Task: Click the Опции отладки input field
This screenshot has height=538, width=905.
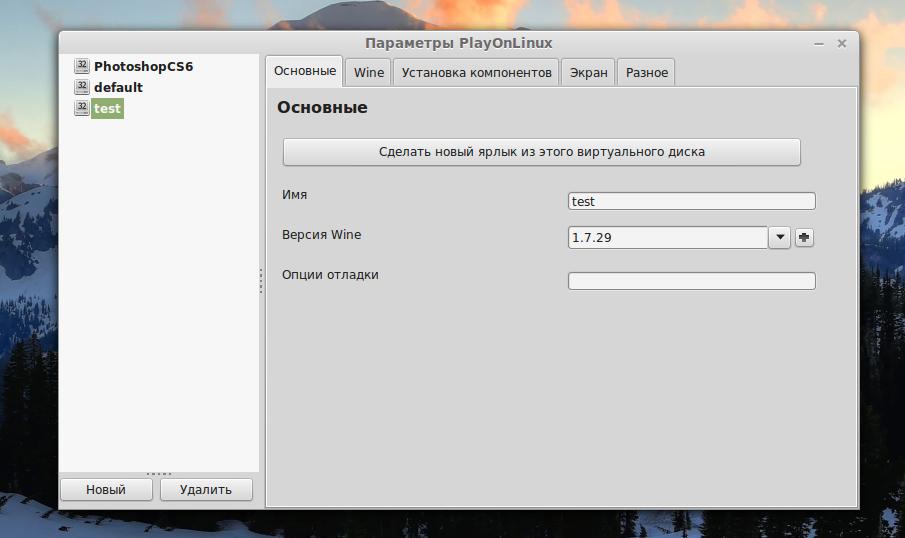Action: point(691,281)
